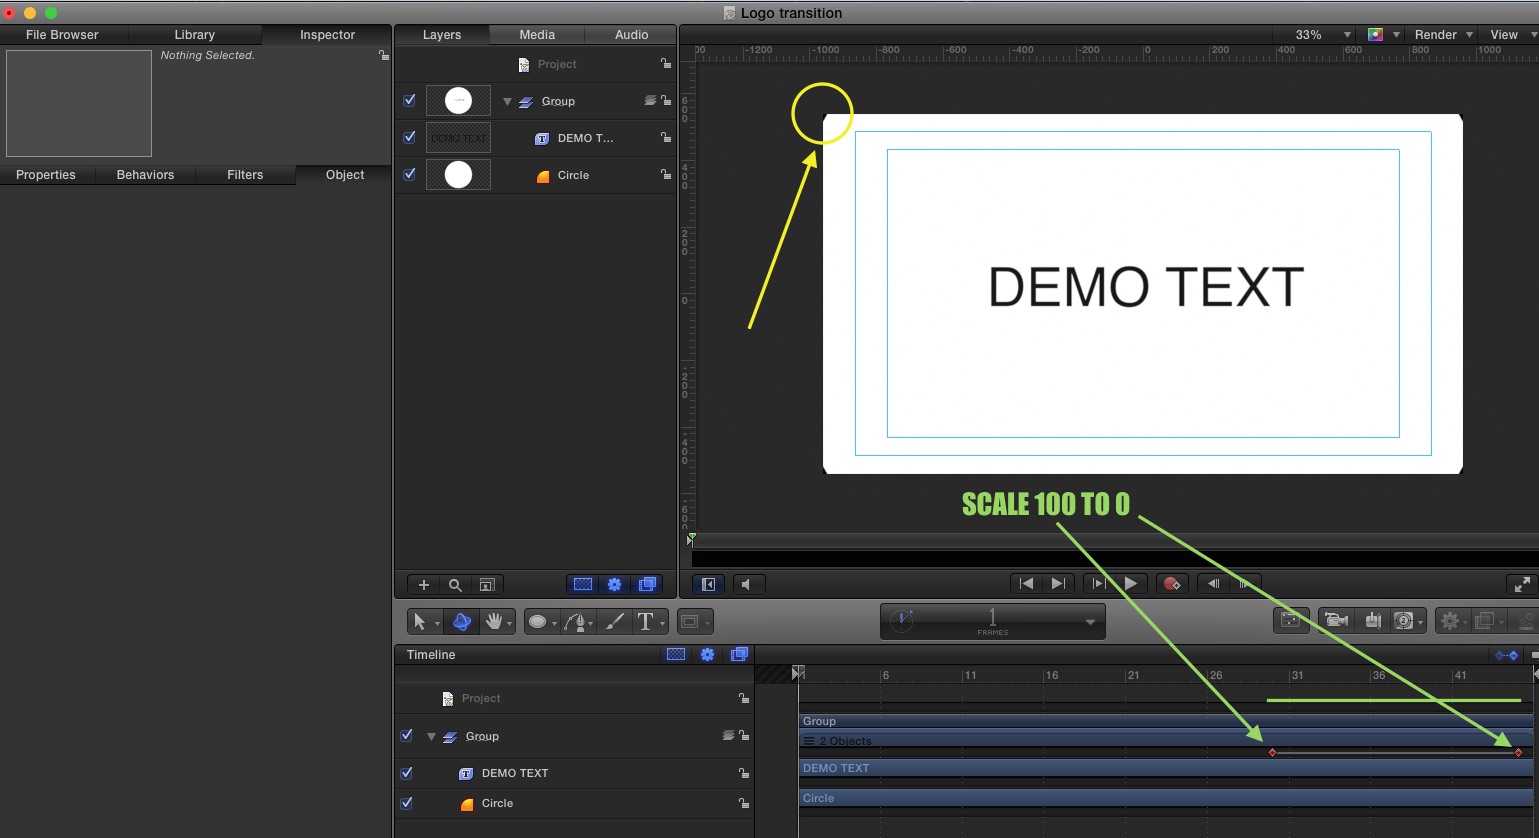Switch to the Media tab
The image size is (1539, 838).
click(537, 35)
